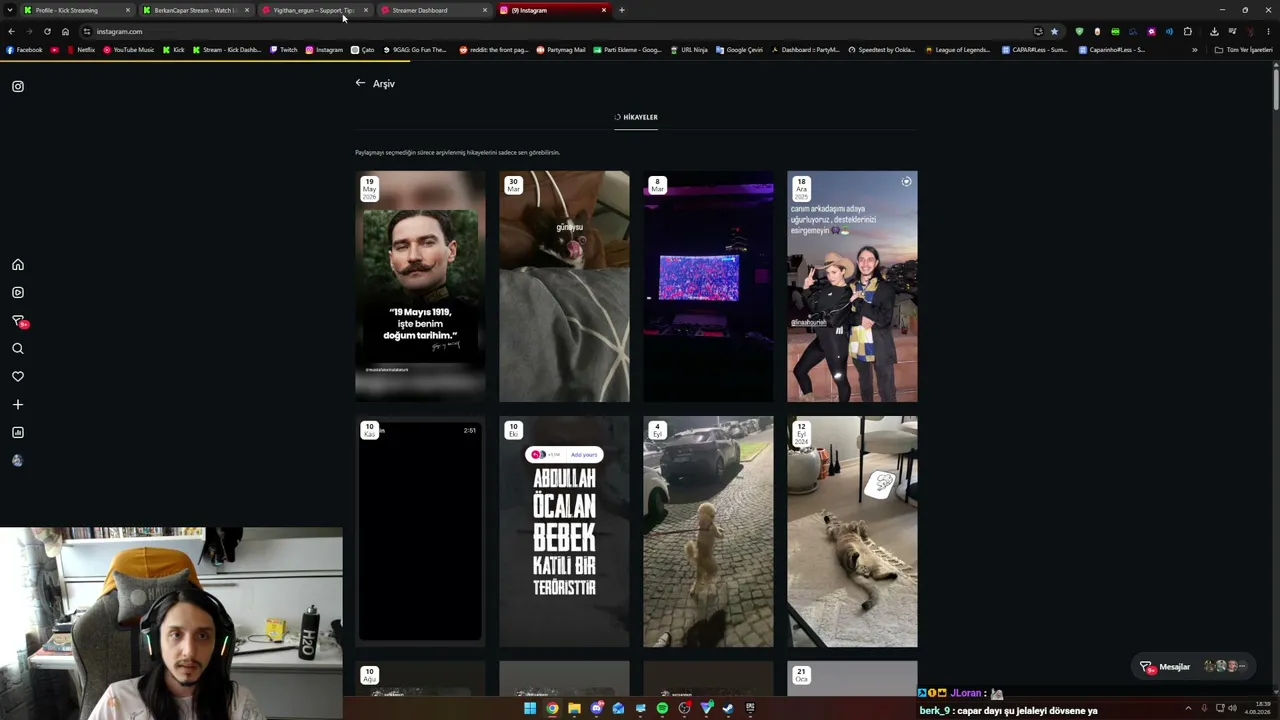
Task: Open the Tüm Yer İşaretleri folder
Action: [1243, 50]
